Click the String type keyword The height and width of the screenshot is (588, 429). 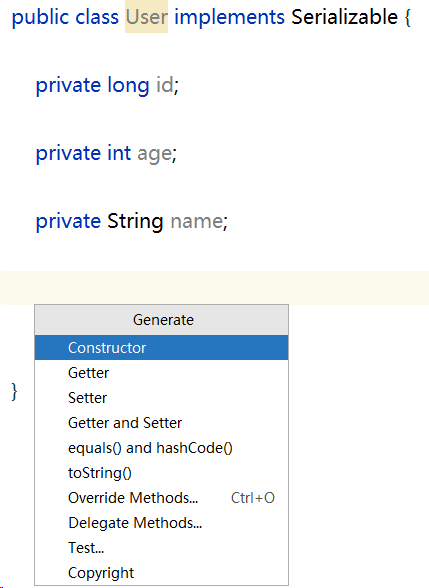[135, 222]
